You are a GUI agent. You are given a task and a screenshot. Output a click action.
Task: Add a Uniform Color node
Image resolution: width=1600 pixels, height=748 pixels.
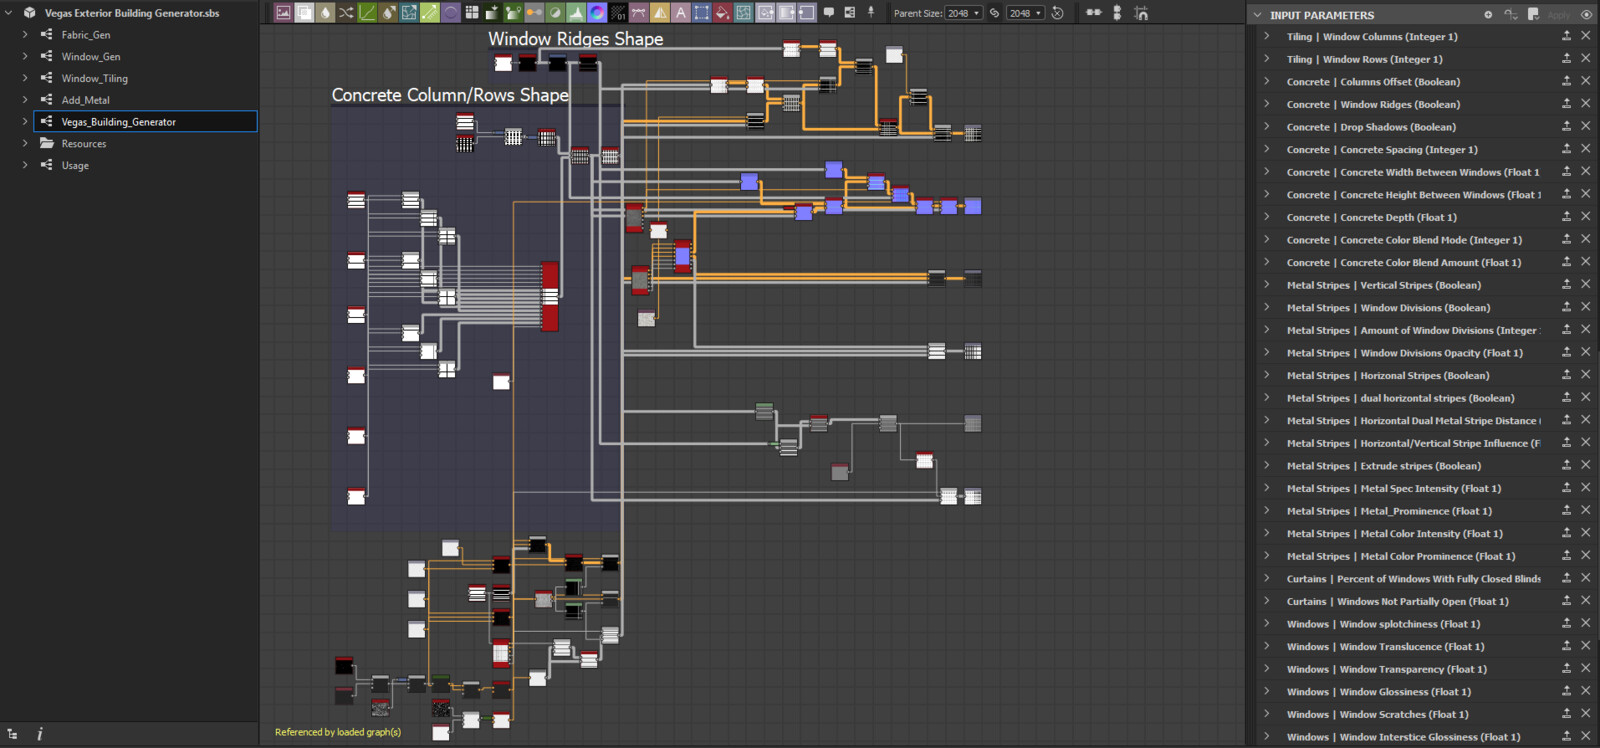click(722, 13)
